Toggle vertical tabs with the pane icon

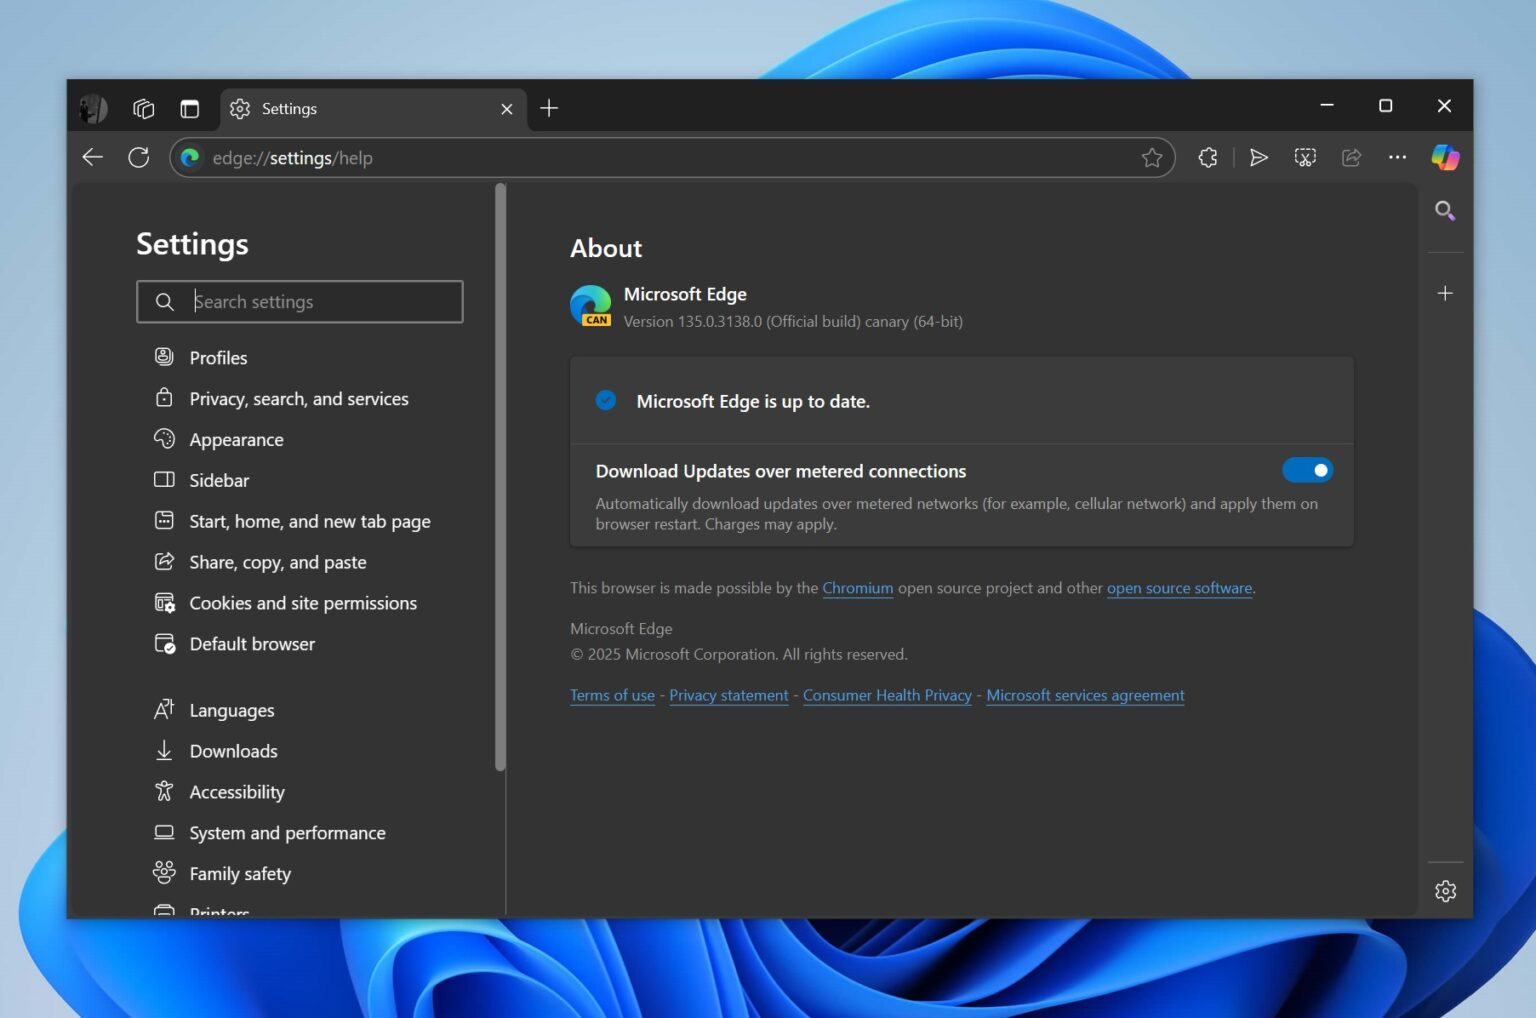190,108
